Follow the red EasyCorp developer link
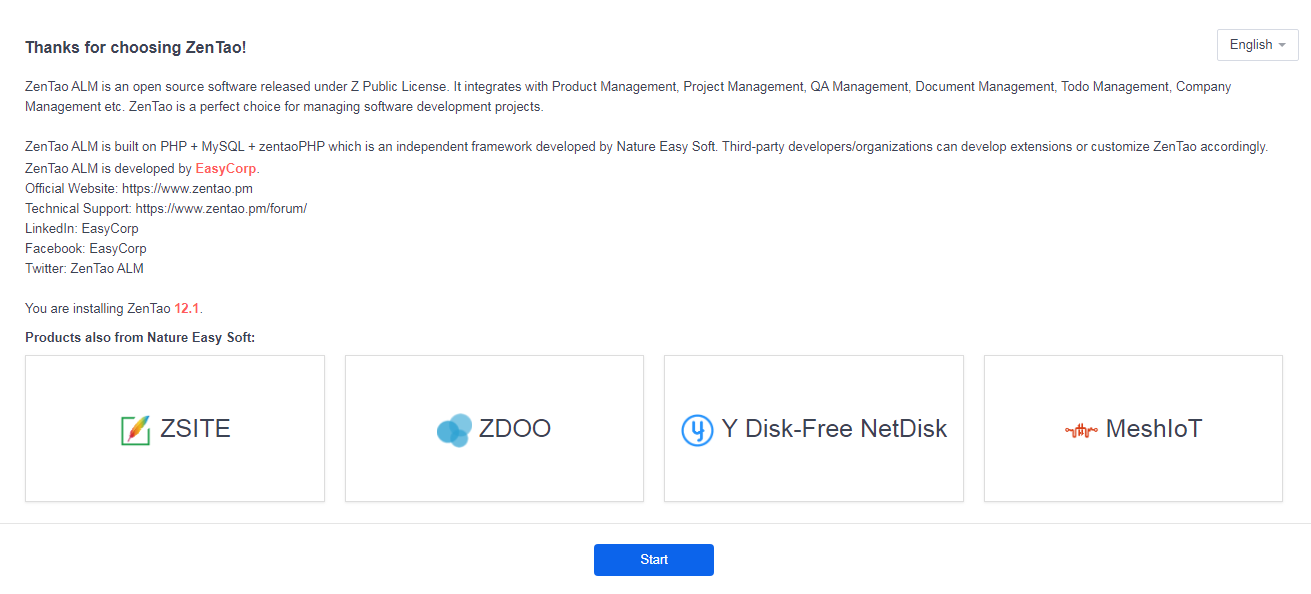1311x594 pixels. point(226,169)
